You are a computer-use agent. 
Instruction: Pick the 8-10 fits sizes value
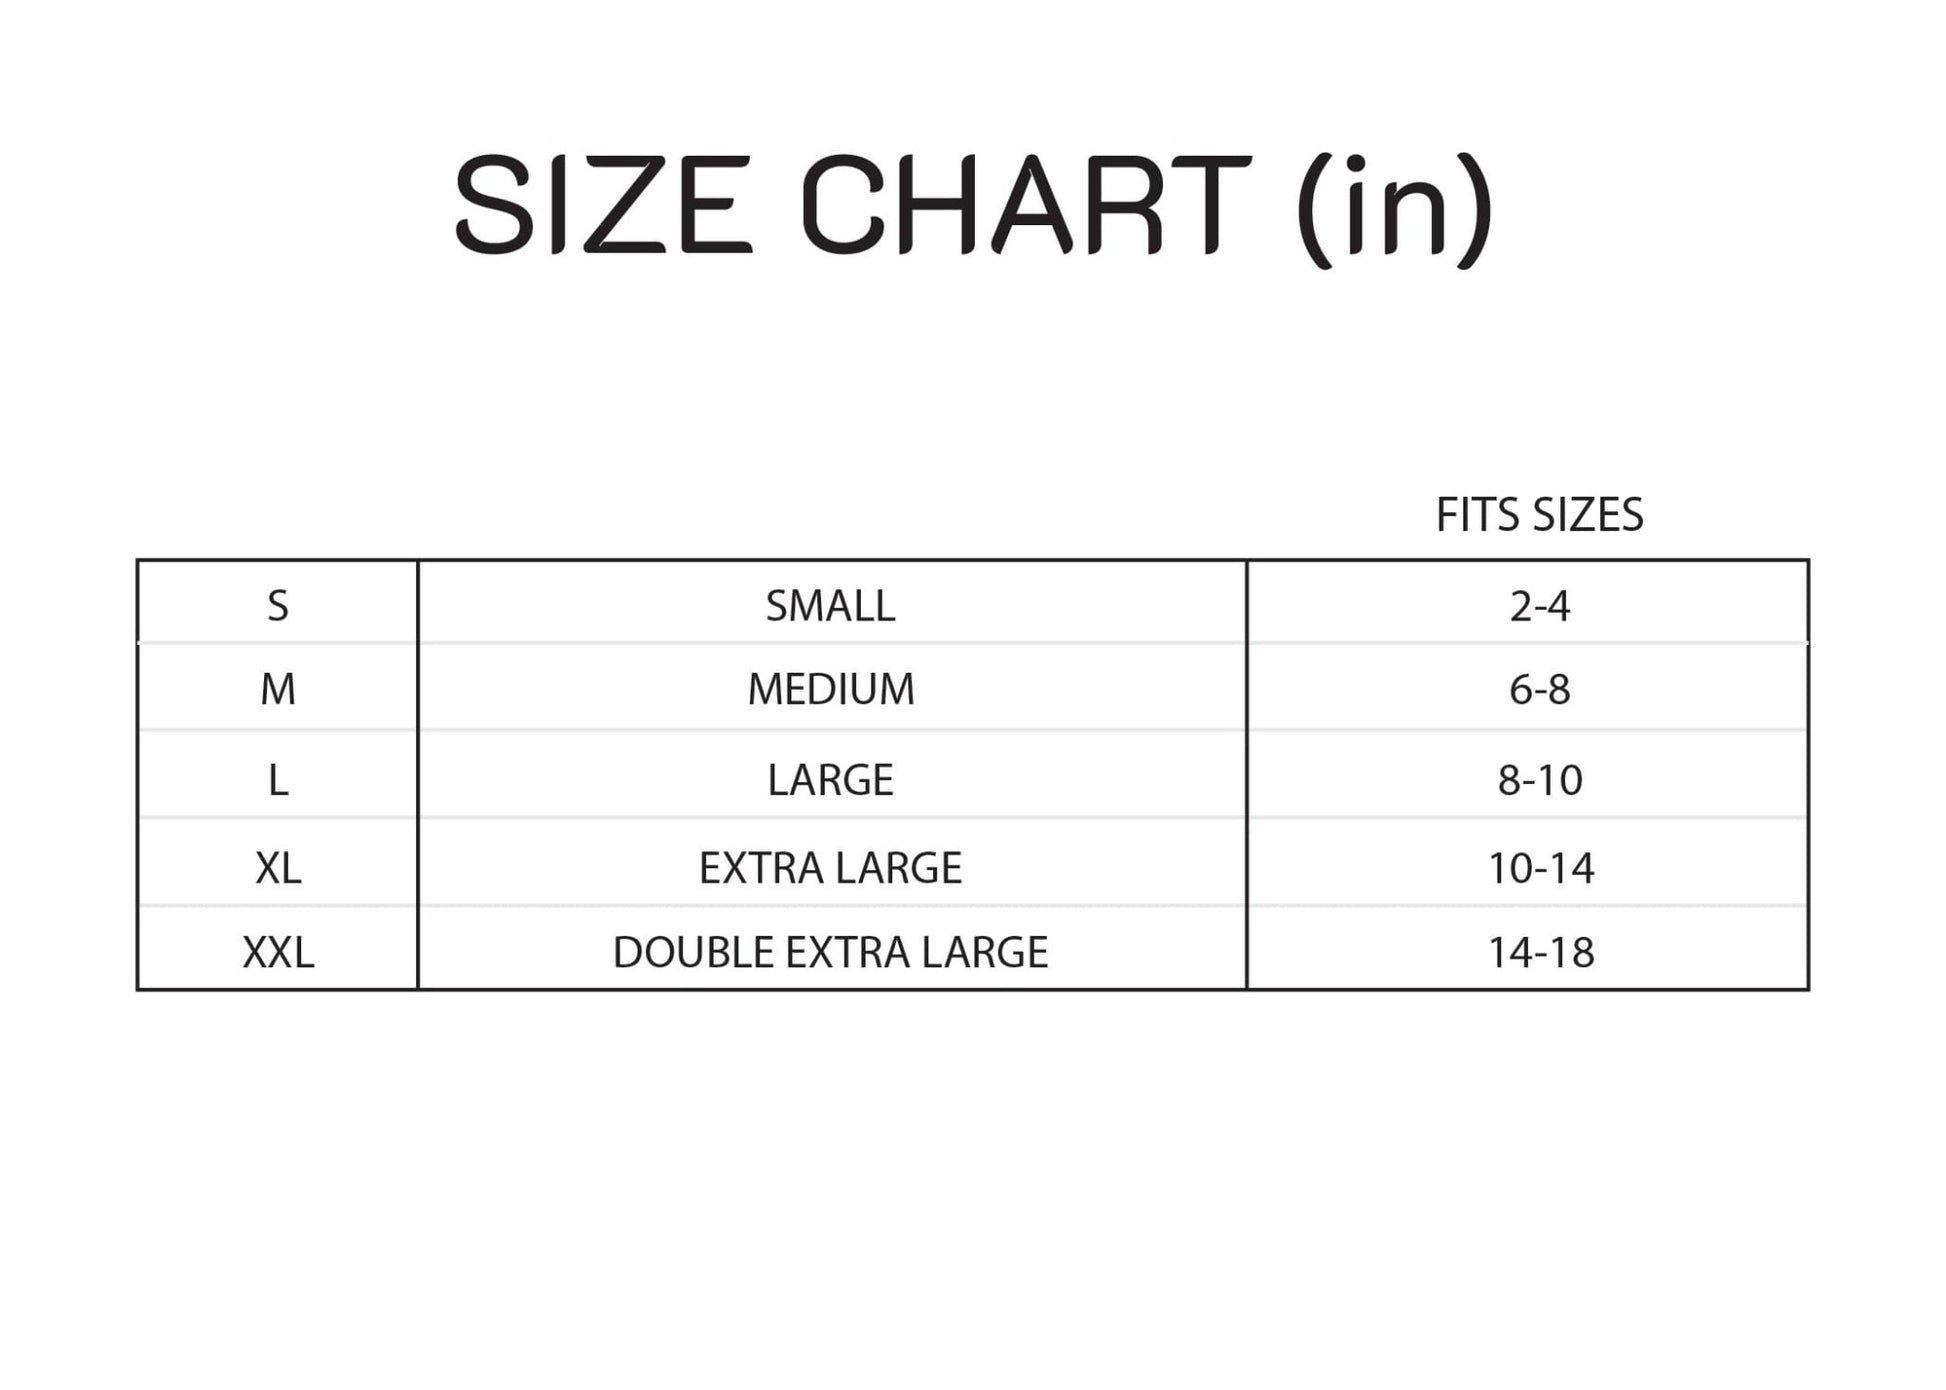(x=1540, y=780)
